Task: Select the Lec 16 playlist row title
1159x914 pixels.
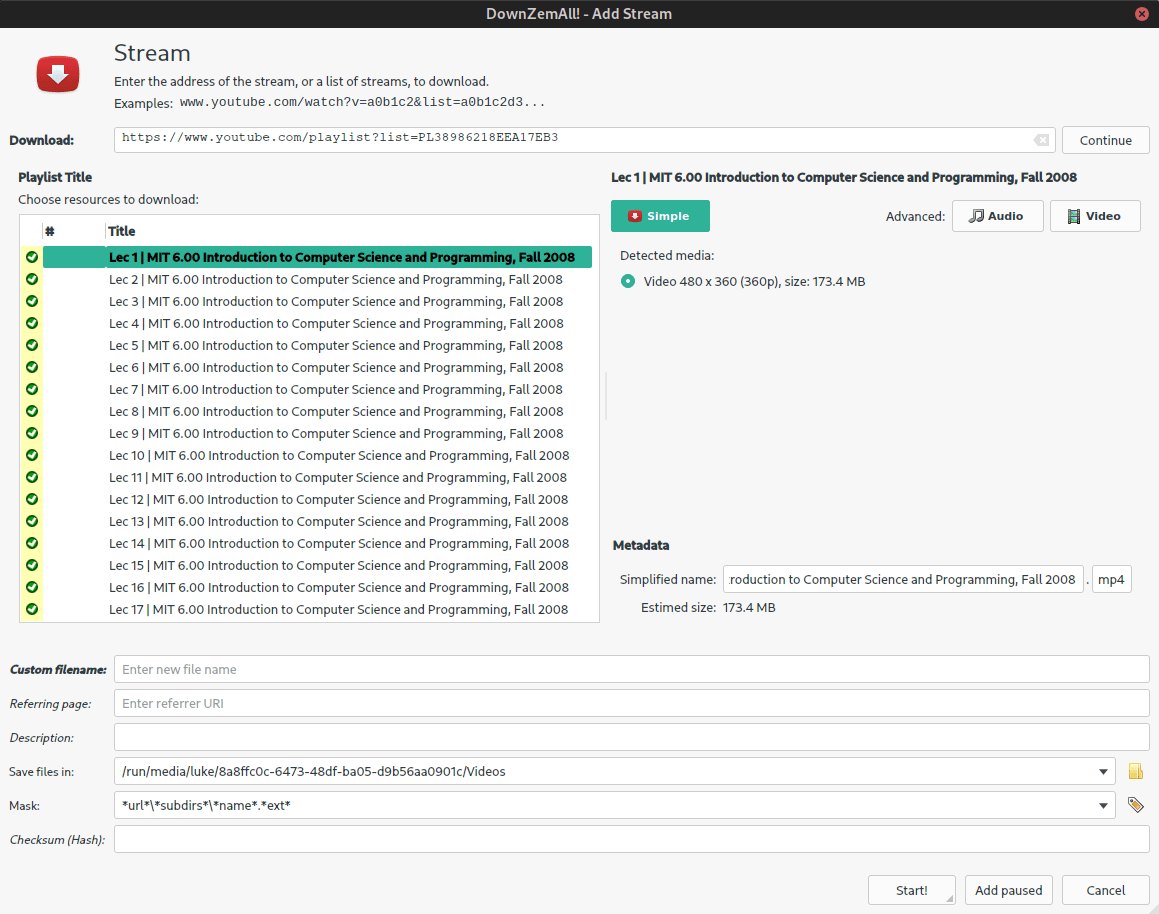Action: (339, 587)
